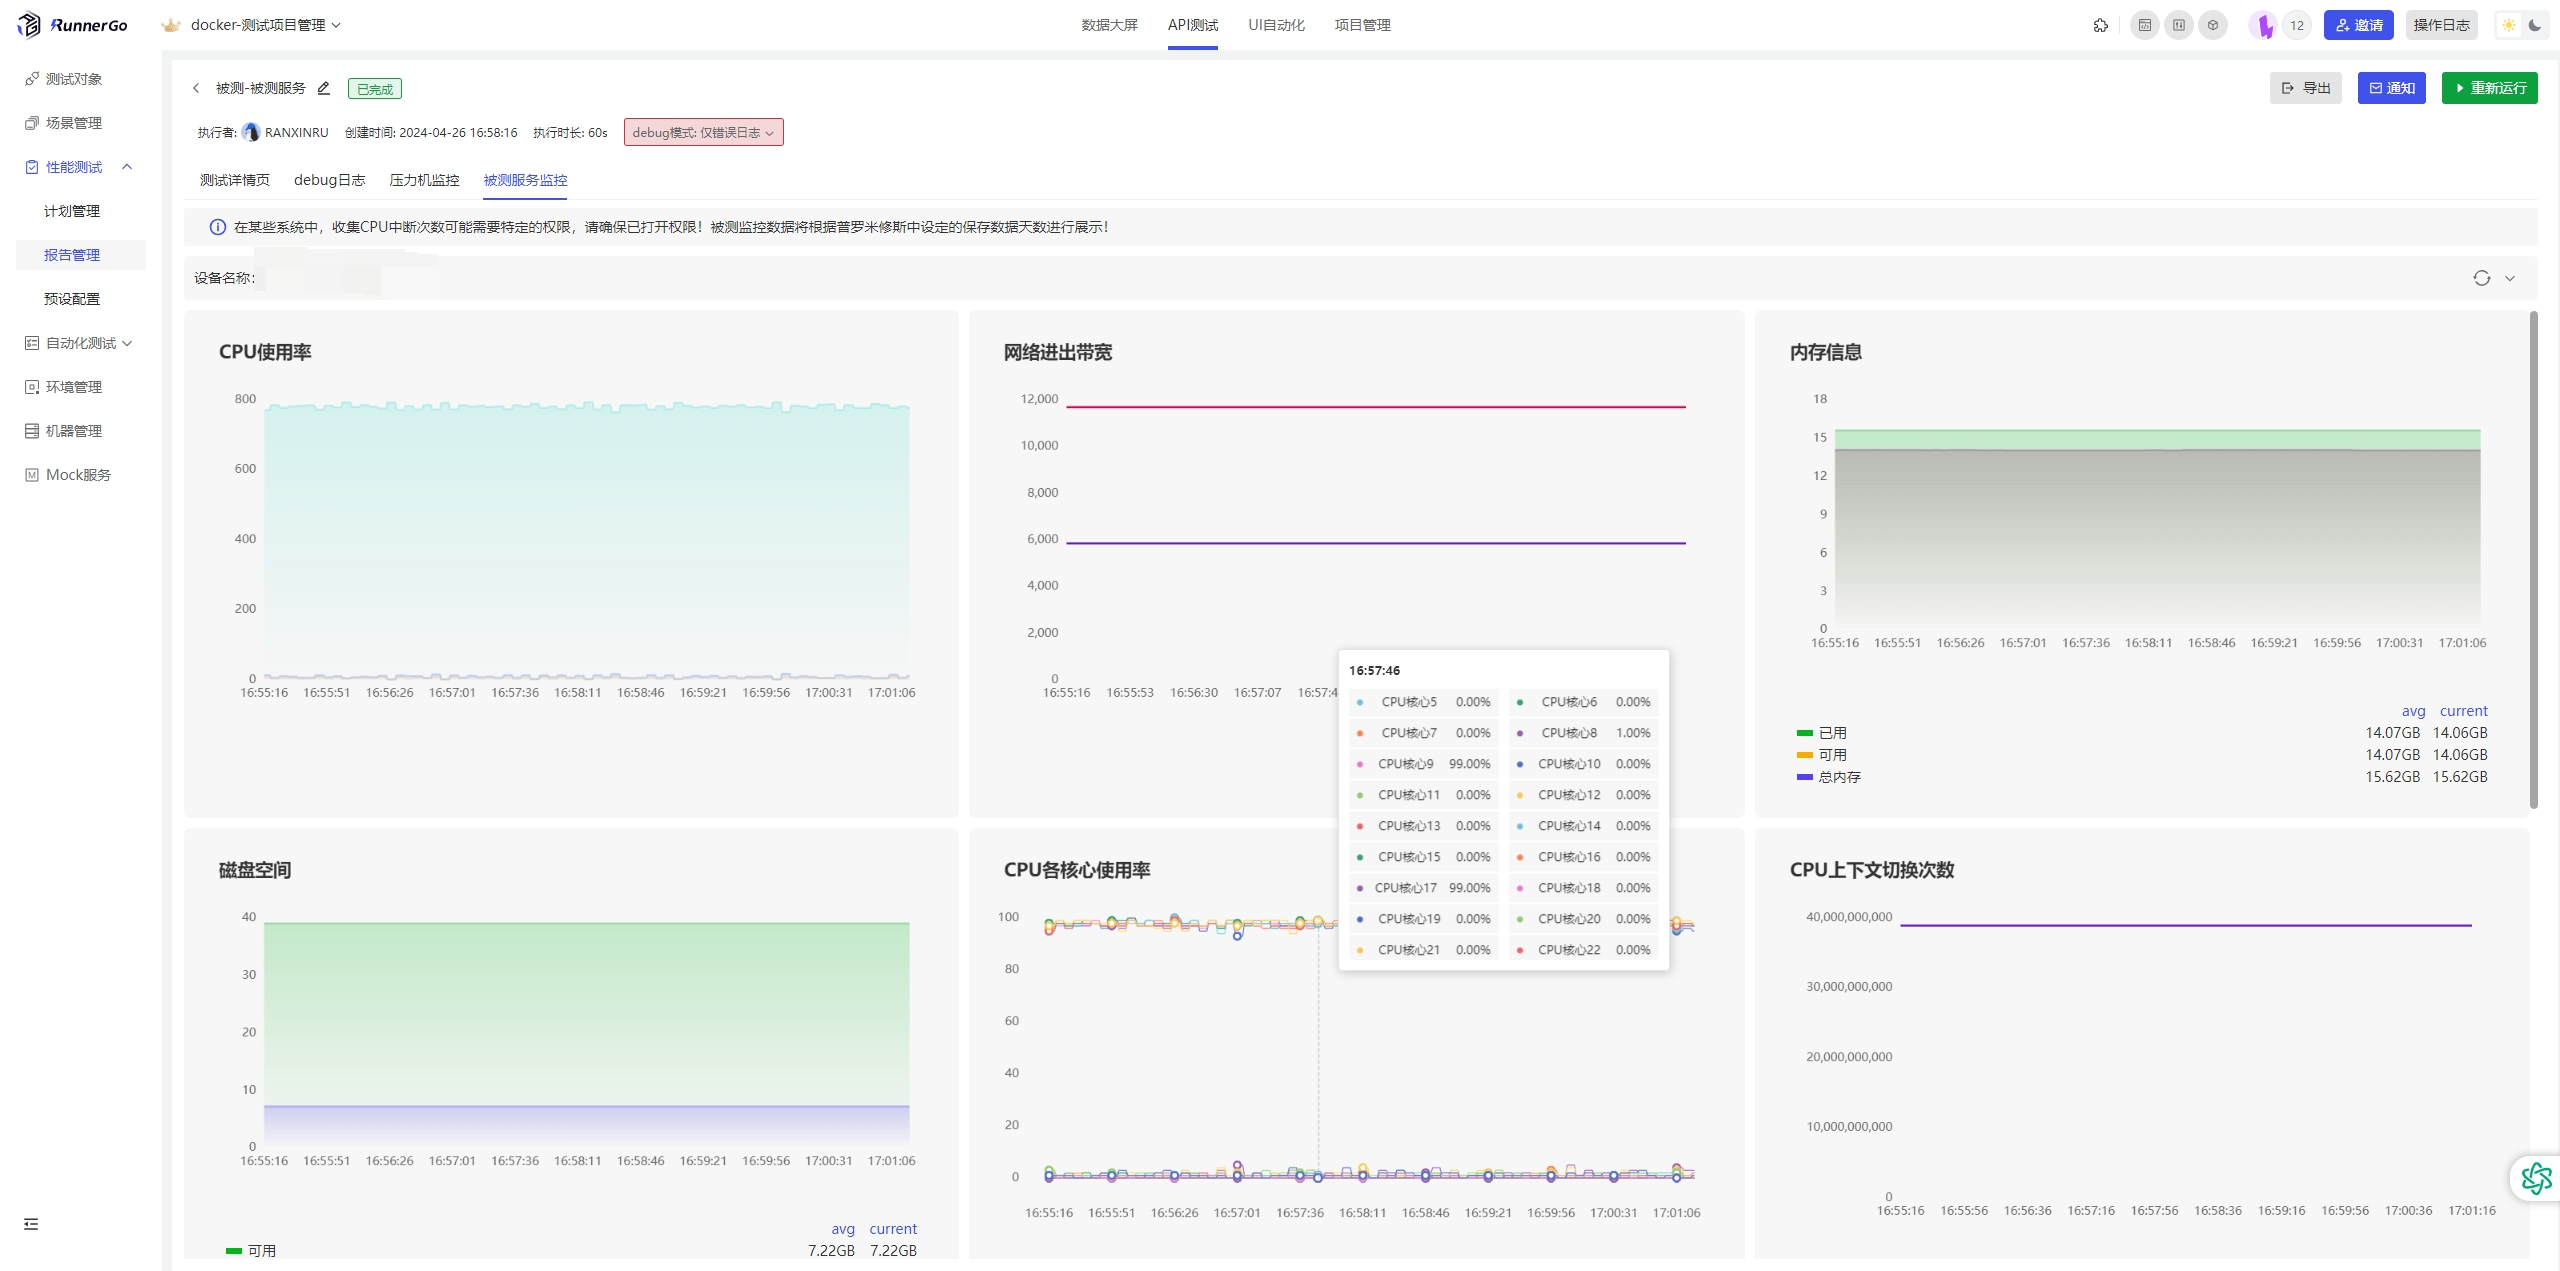The height and width of the screenshot is (1271, 2560).
Task: Open 报告管理 in the sidebar
Action: point(72,255)
